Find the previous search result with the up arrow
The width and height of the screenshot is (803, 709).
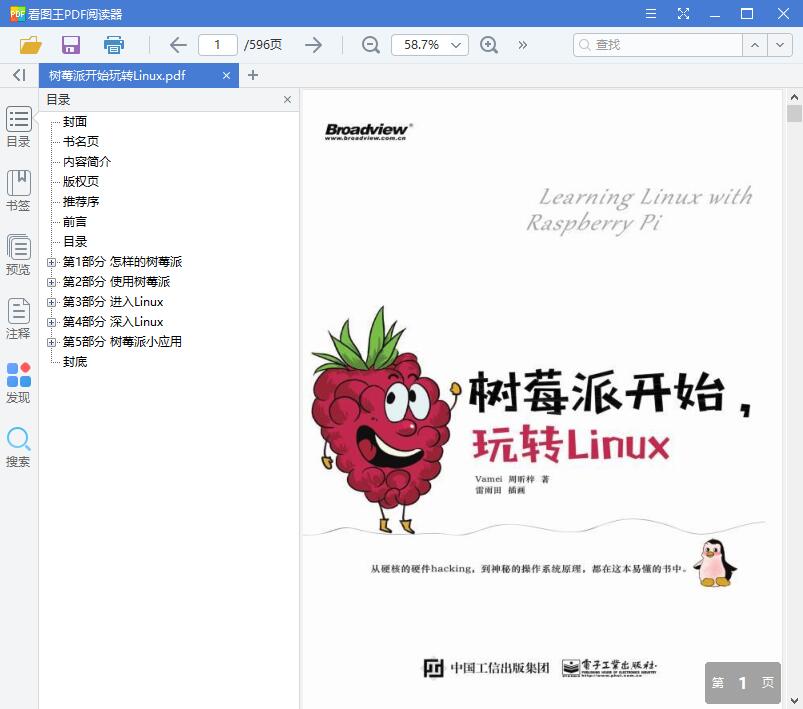755,45
